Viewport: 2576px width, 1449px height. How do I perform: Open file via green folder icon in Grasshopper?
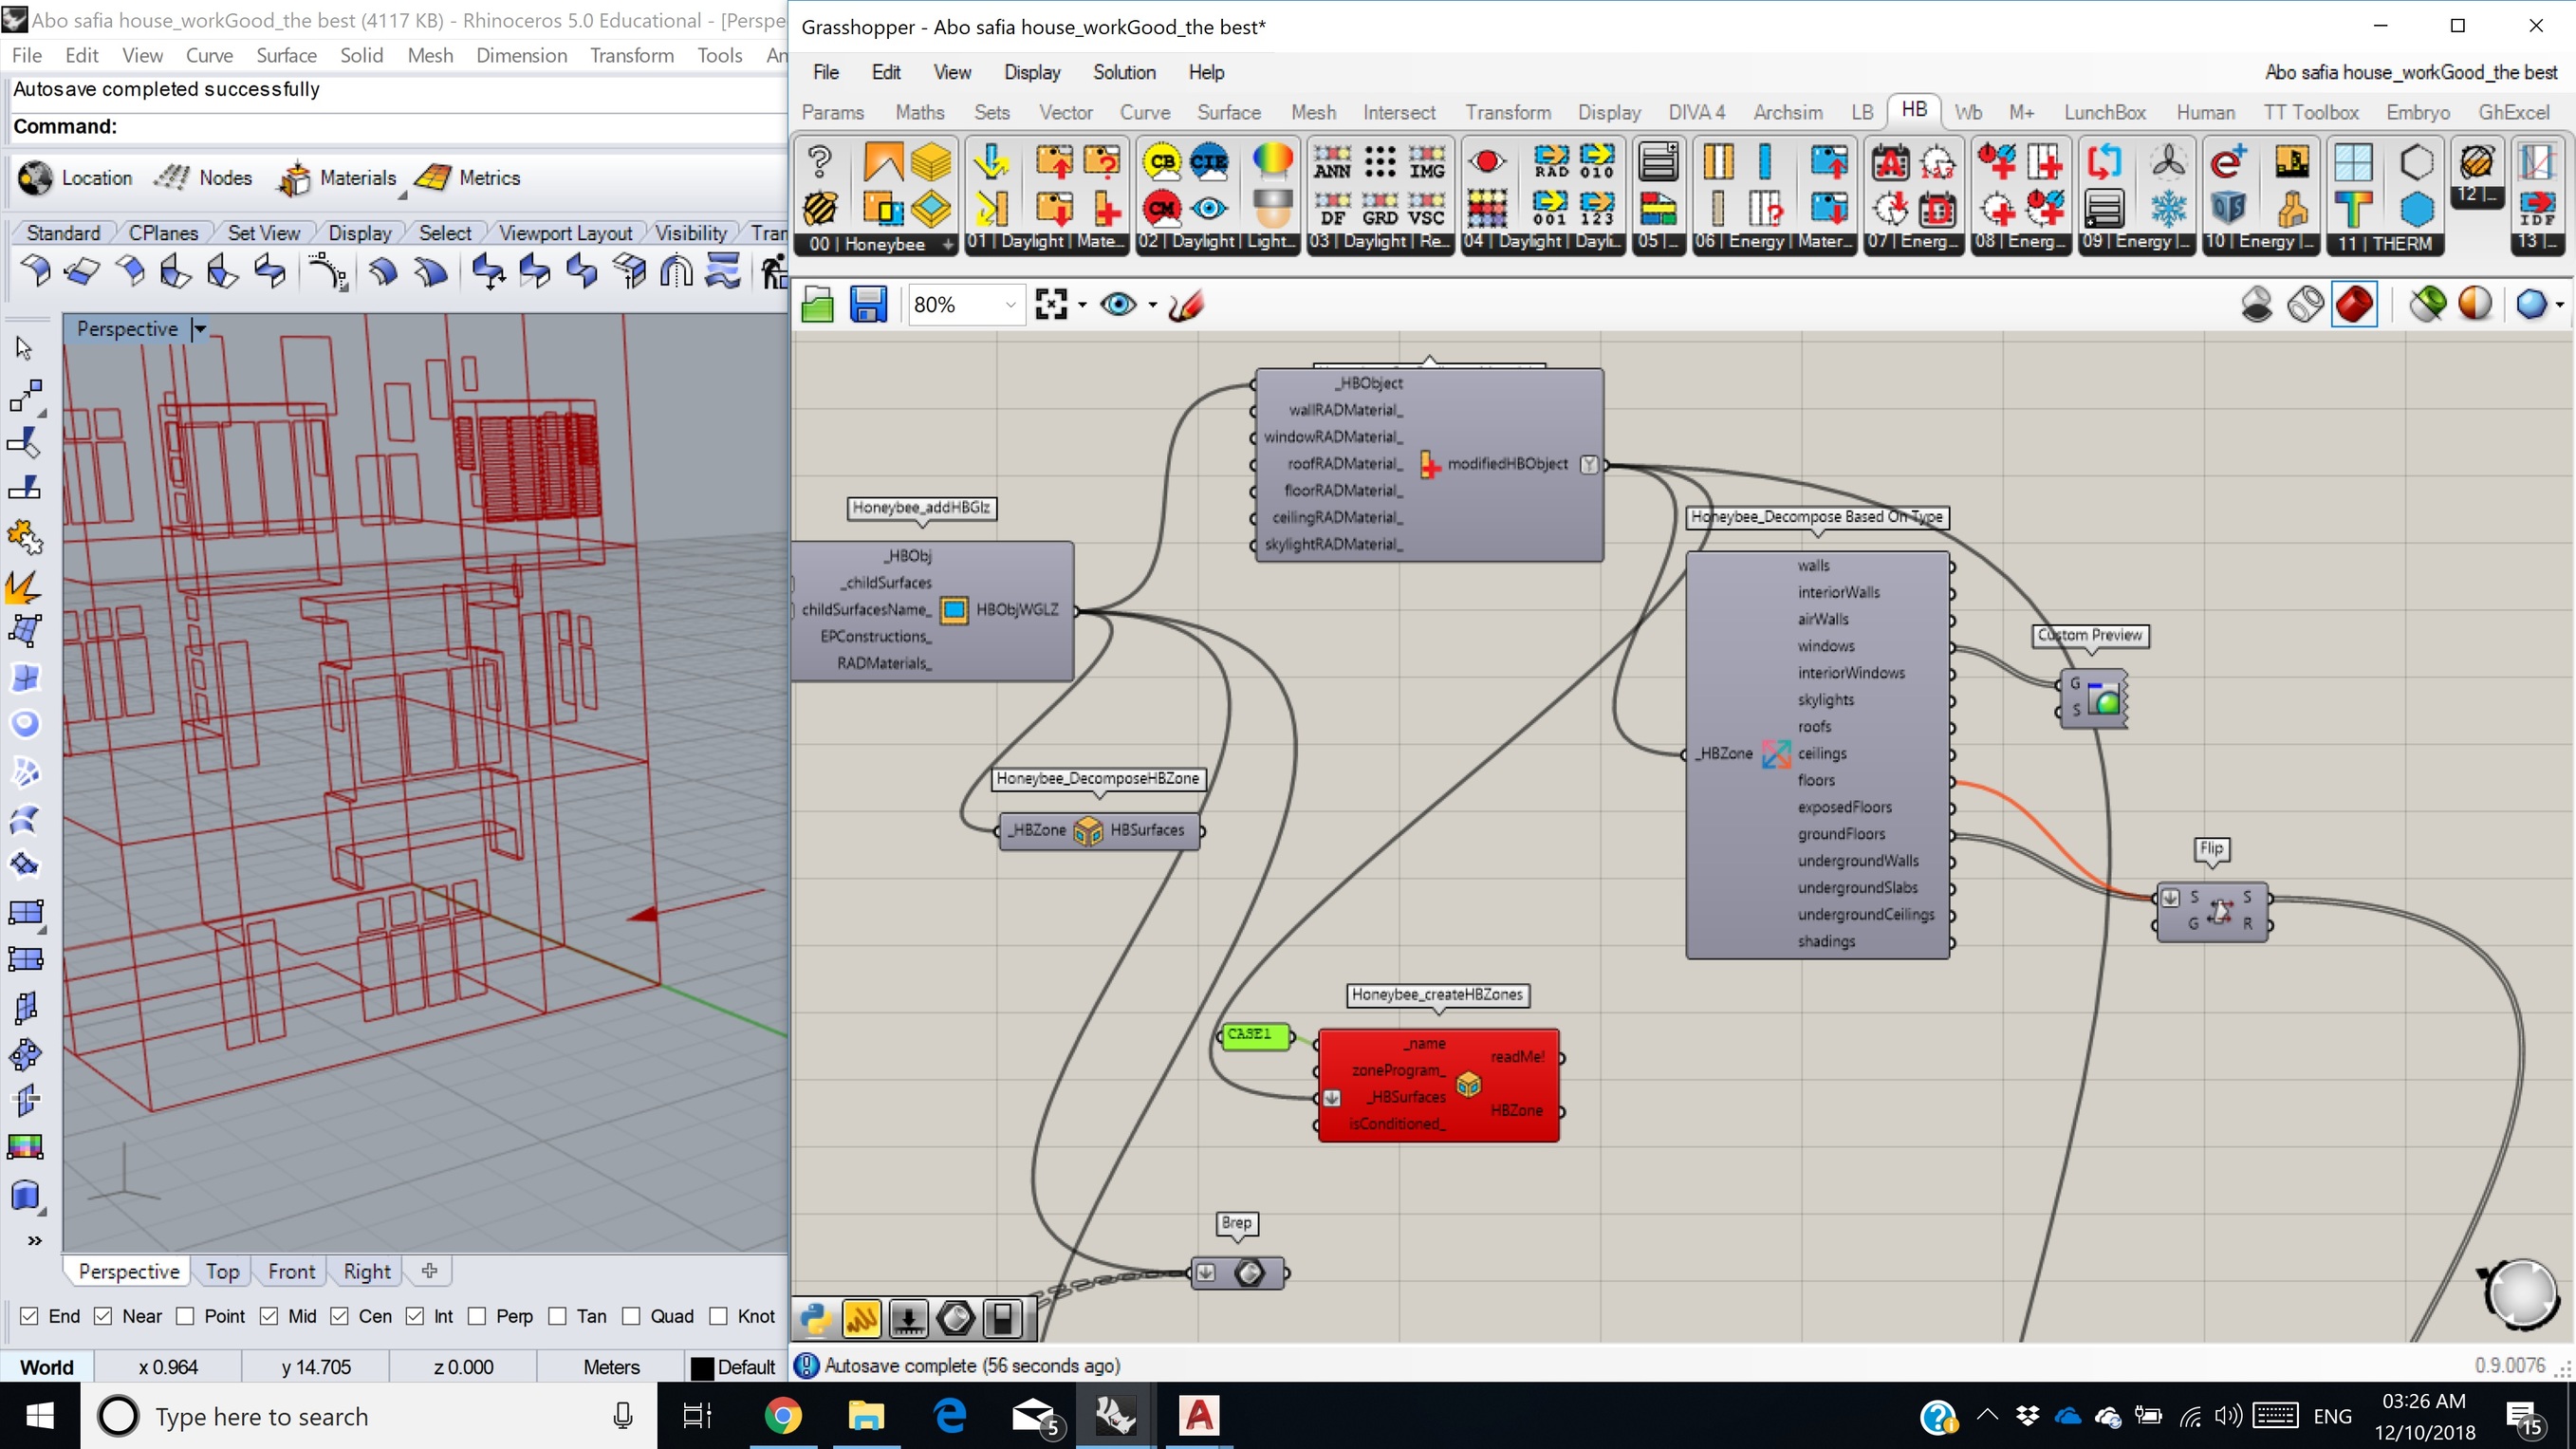pyautogui.click(x=818, y=305)
